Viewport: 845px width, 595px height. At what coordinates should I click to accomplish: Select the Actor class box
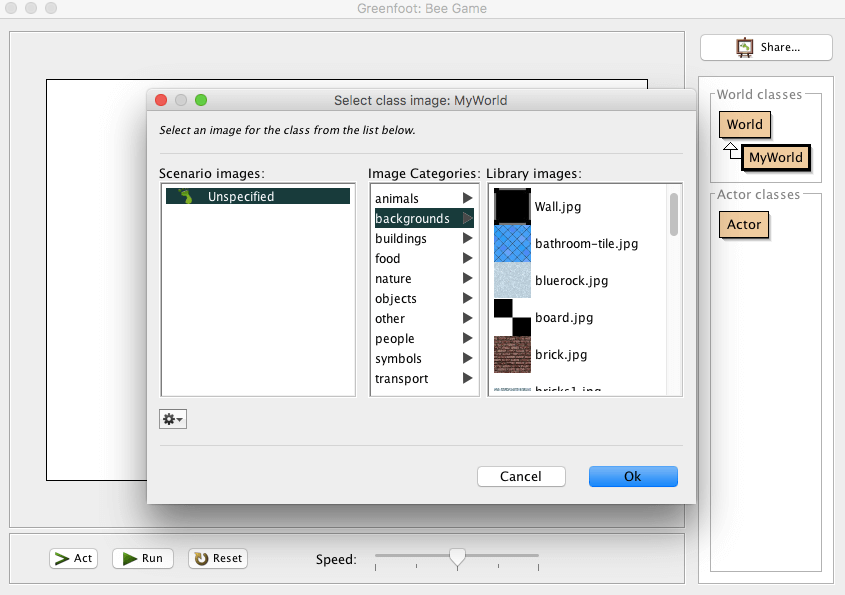tap(744, 225)
